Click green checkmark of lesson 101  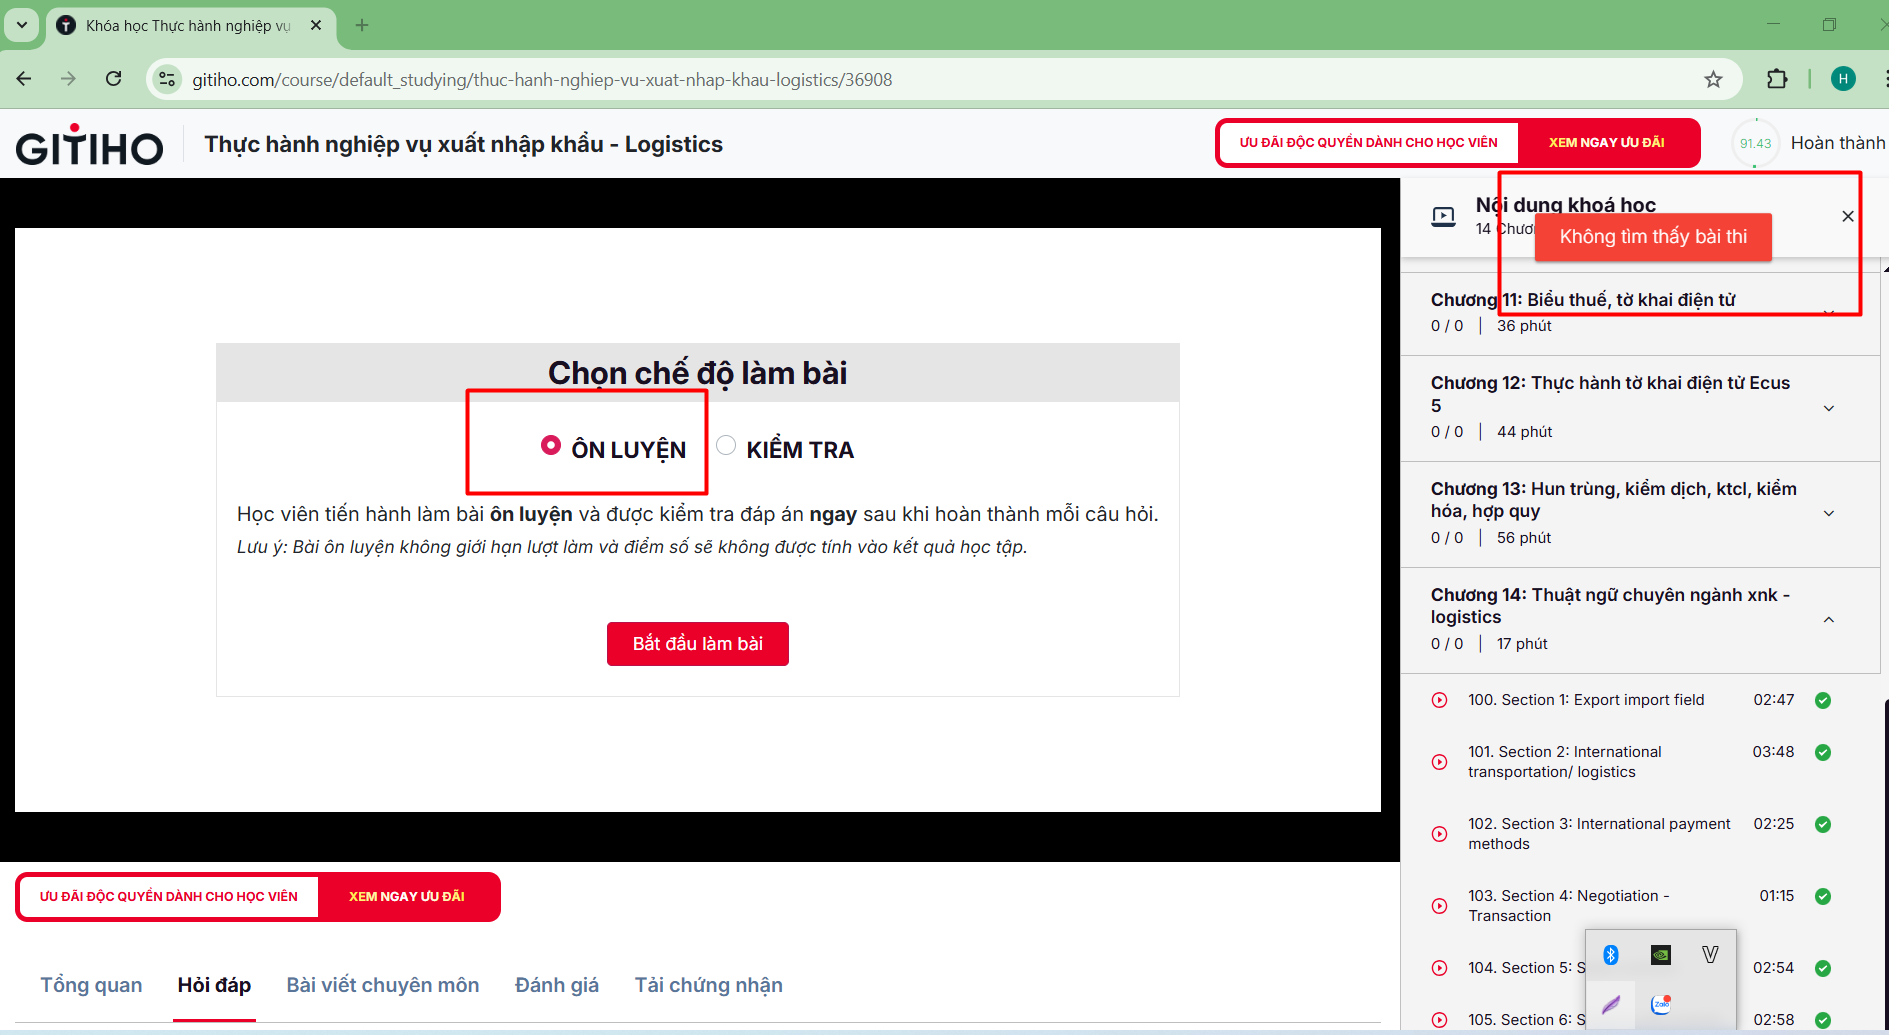[x=1823, y=752]
